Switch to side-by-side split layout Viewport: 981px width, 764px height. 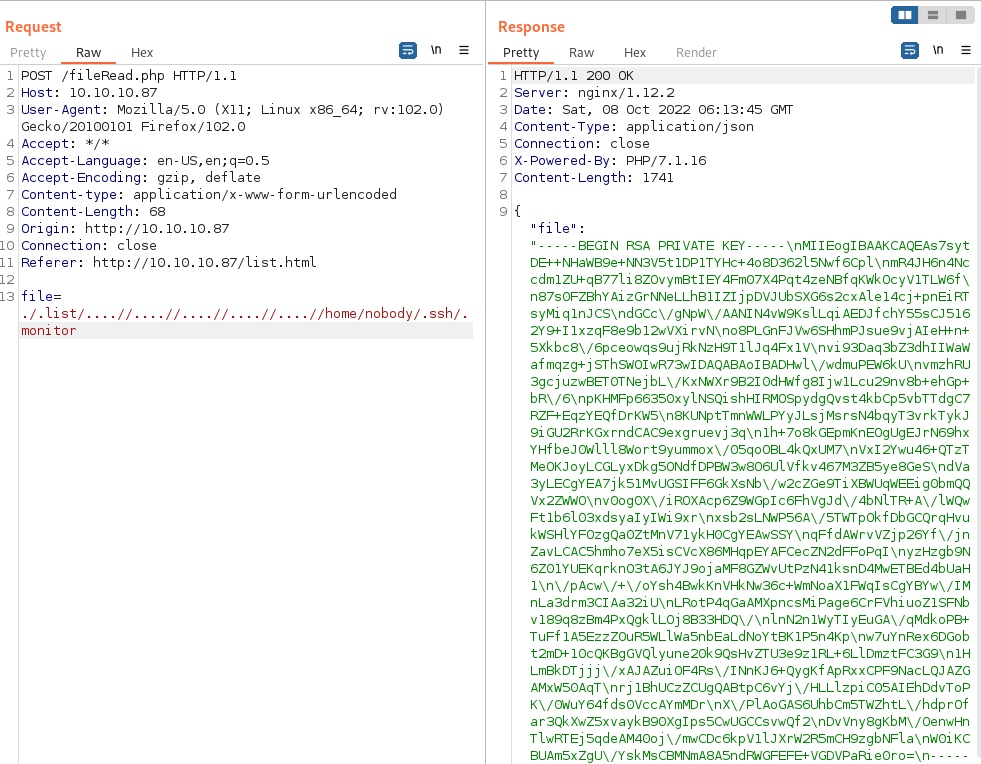pyautogui.click(x=905, y=15)
